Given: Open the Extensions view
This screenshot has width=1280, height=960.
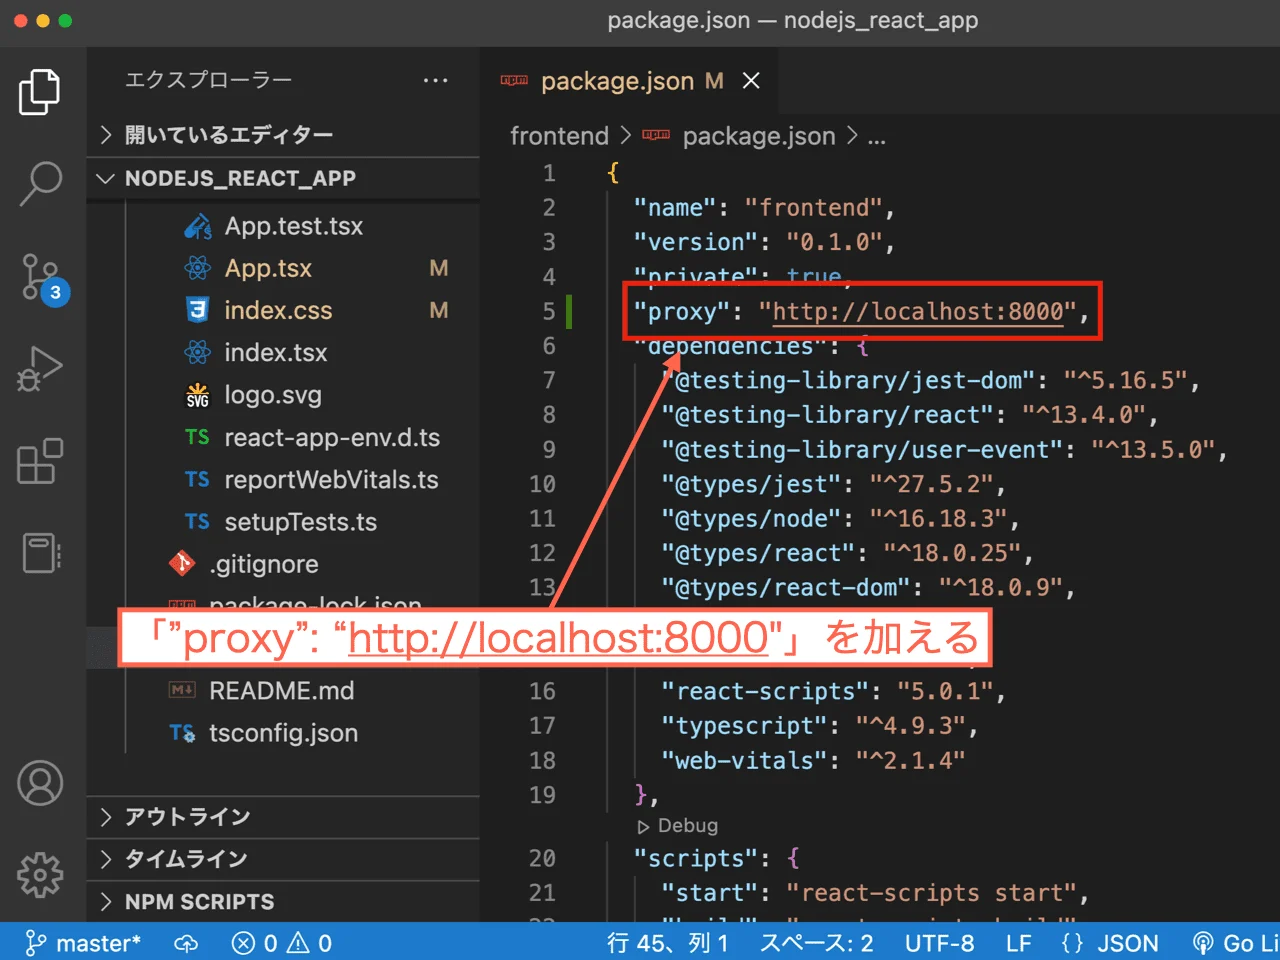Looking at the screenshot, I should click(x=40, y=462).
